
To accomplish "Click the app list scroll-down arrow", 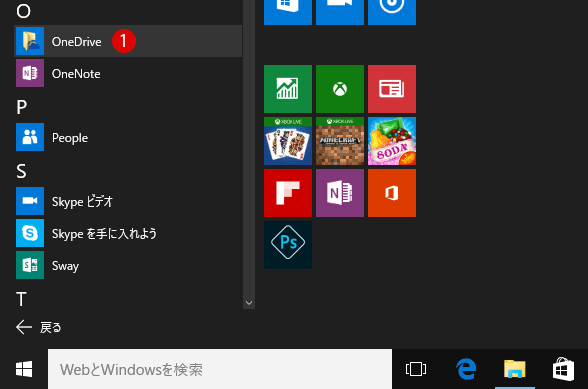I will [249, 303].
